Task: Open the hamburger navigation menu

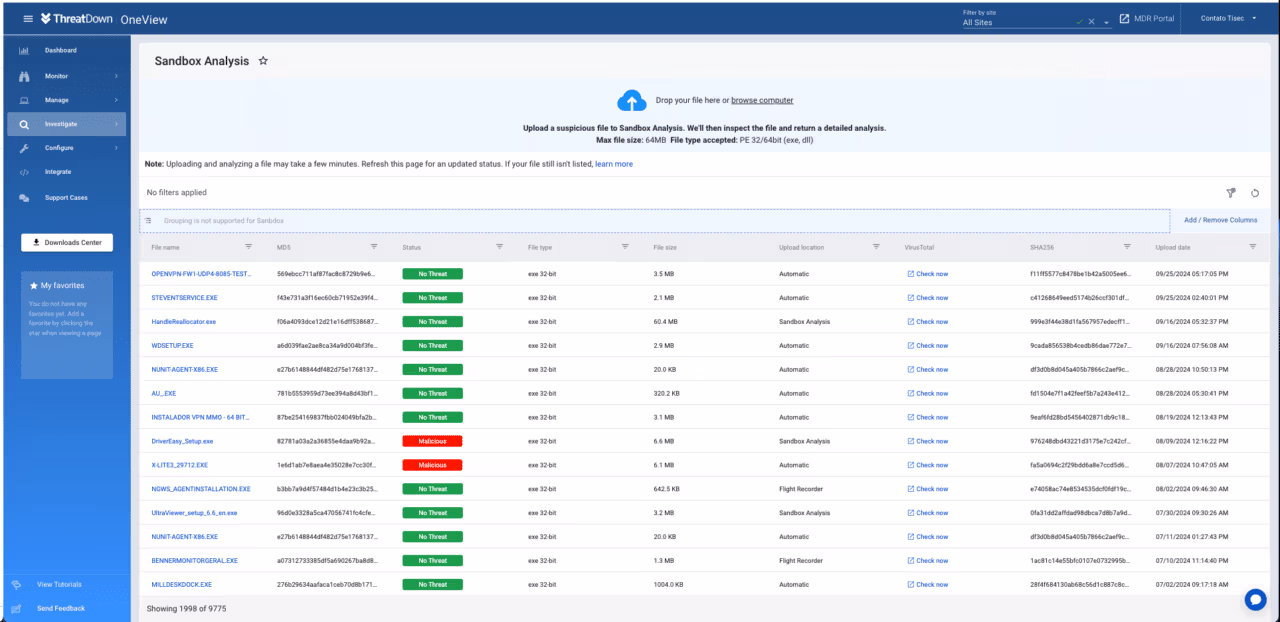Action: point(27,17)
